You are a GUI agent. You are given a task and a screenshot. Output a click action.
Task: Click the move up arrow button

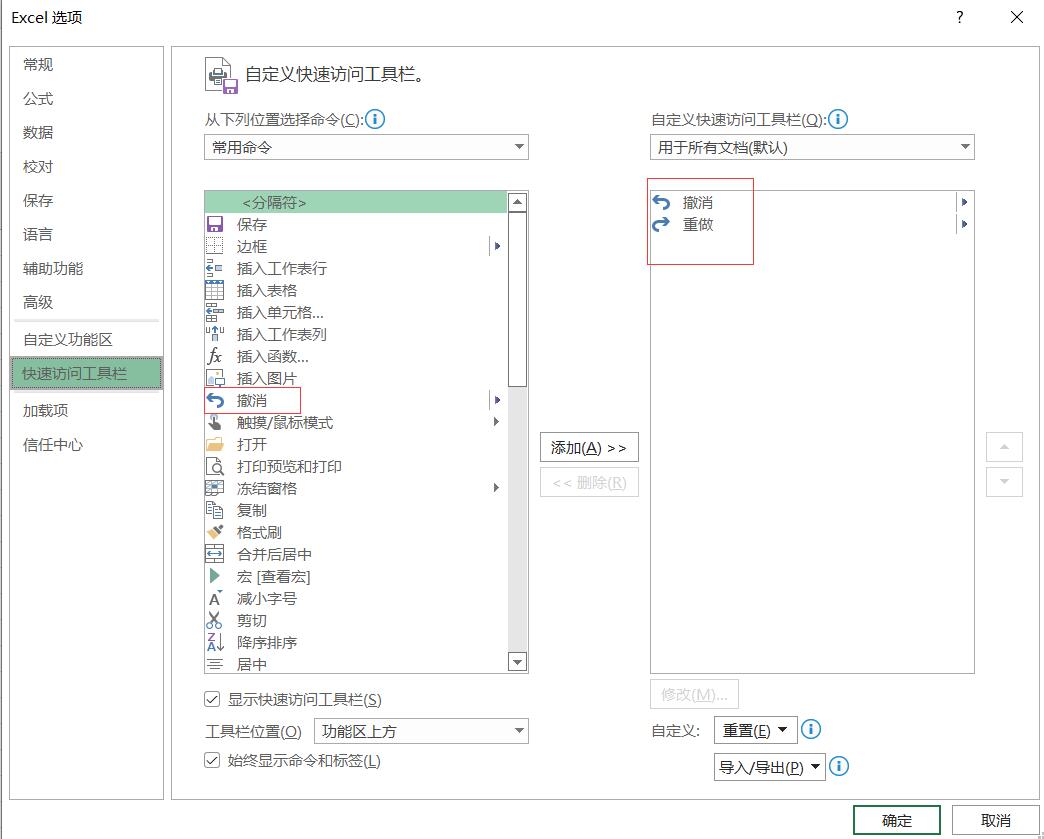coord(1004,447)
